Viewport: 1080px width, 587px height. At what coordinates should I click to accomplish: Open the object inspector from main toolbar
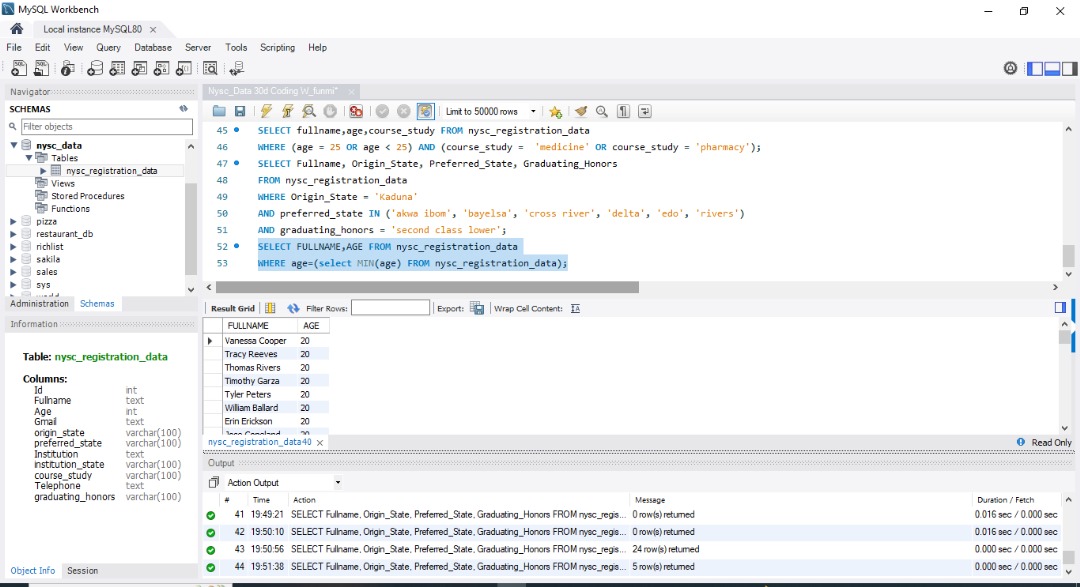tap(68, 68)
